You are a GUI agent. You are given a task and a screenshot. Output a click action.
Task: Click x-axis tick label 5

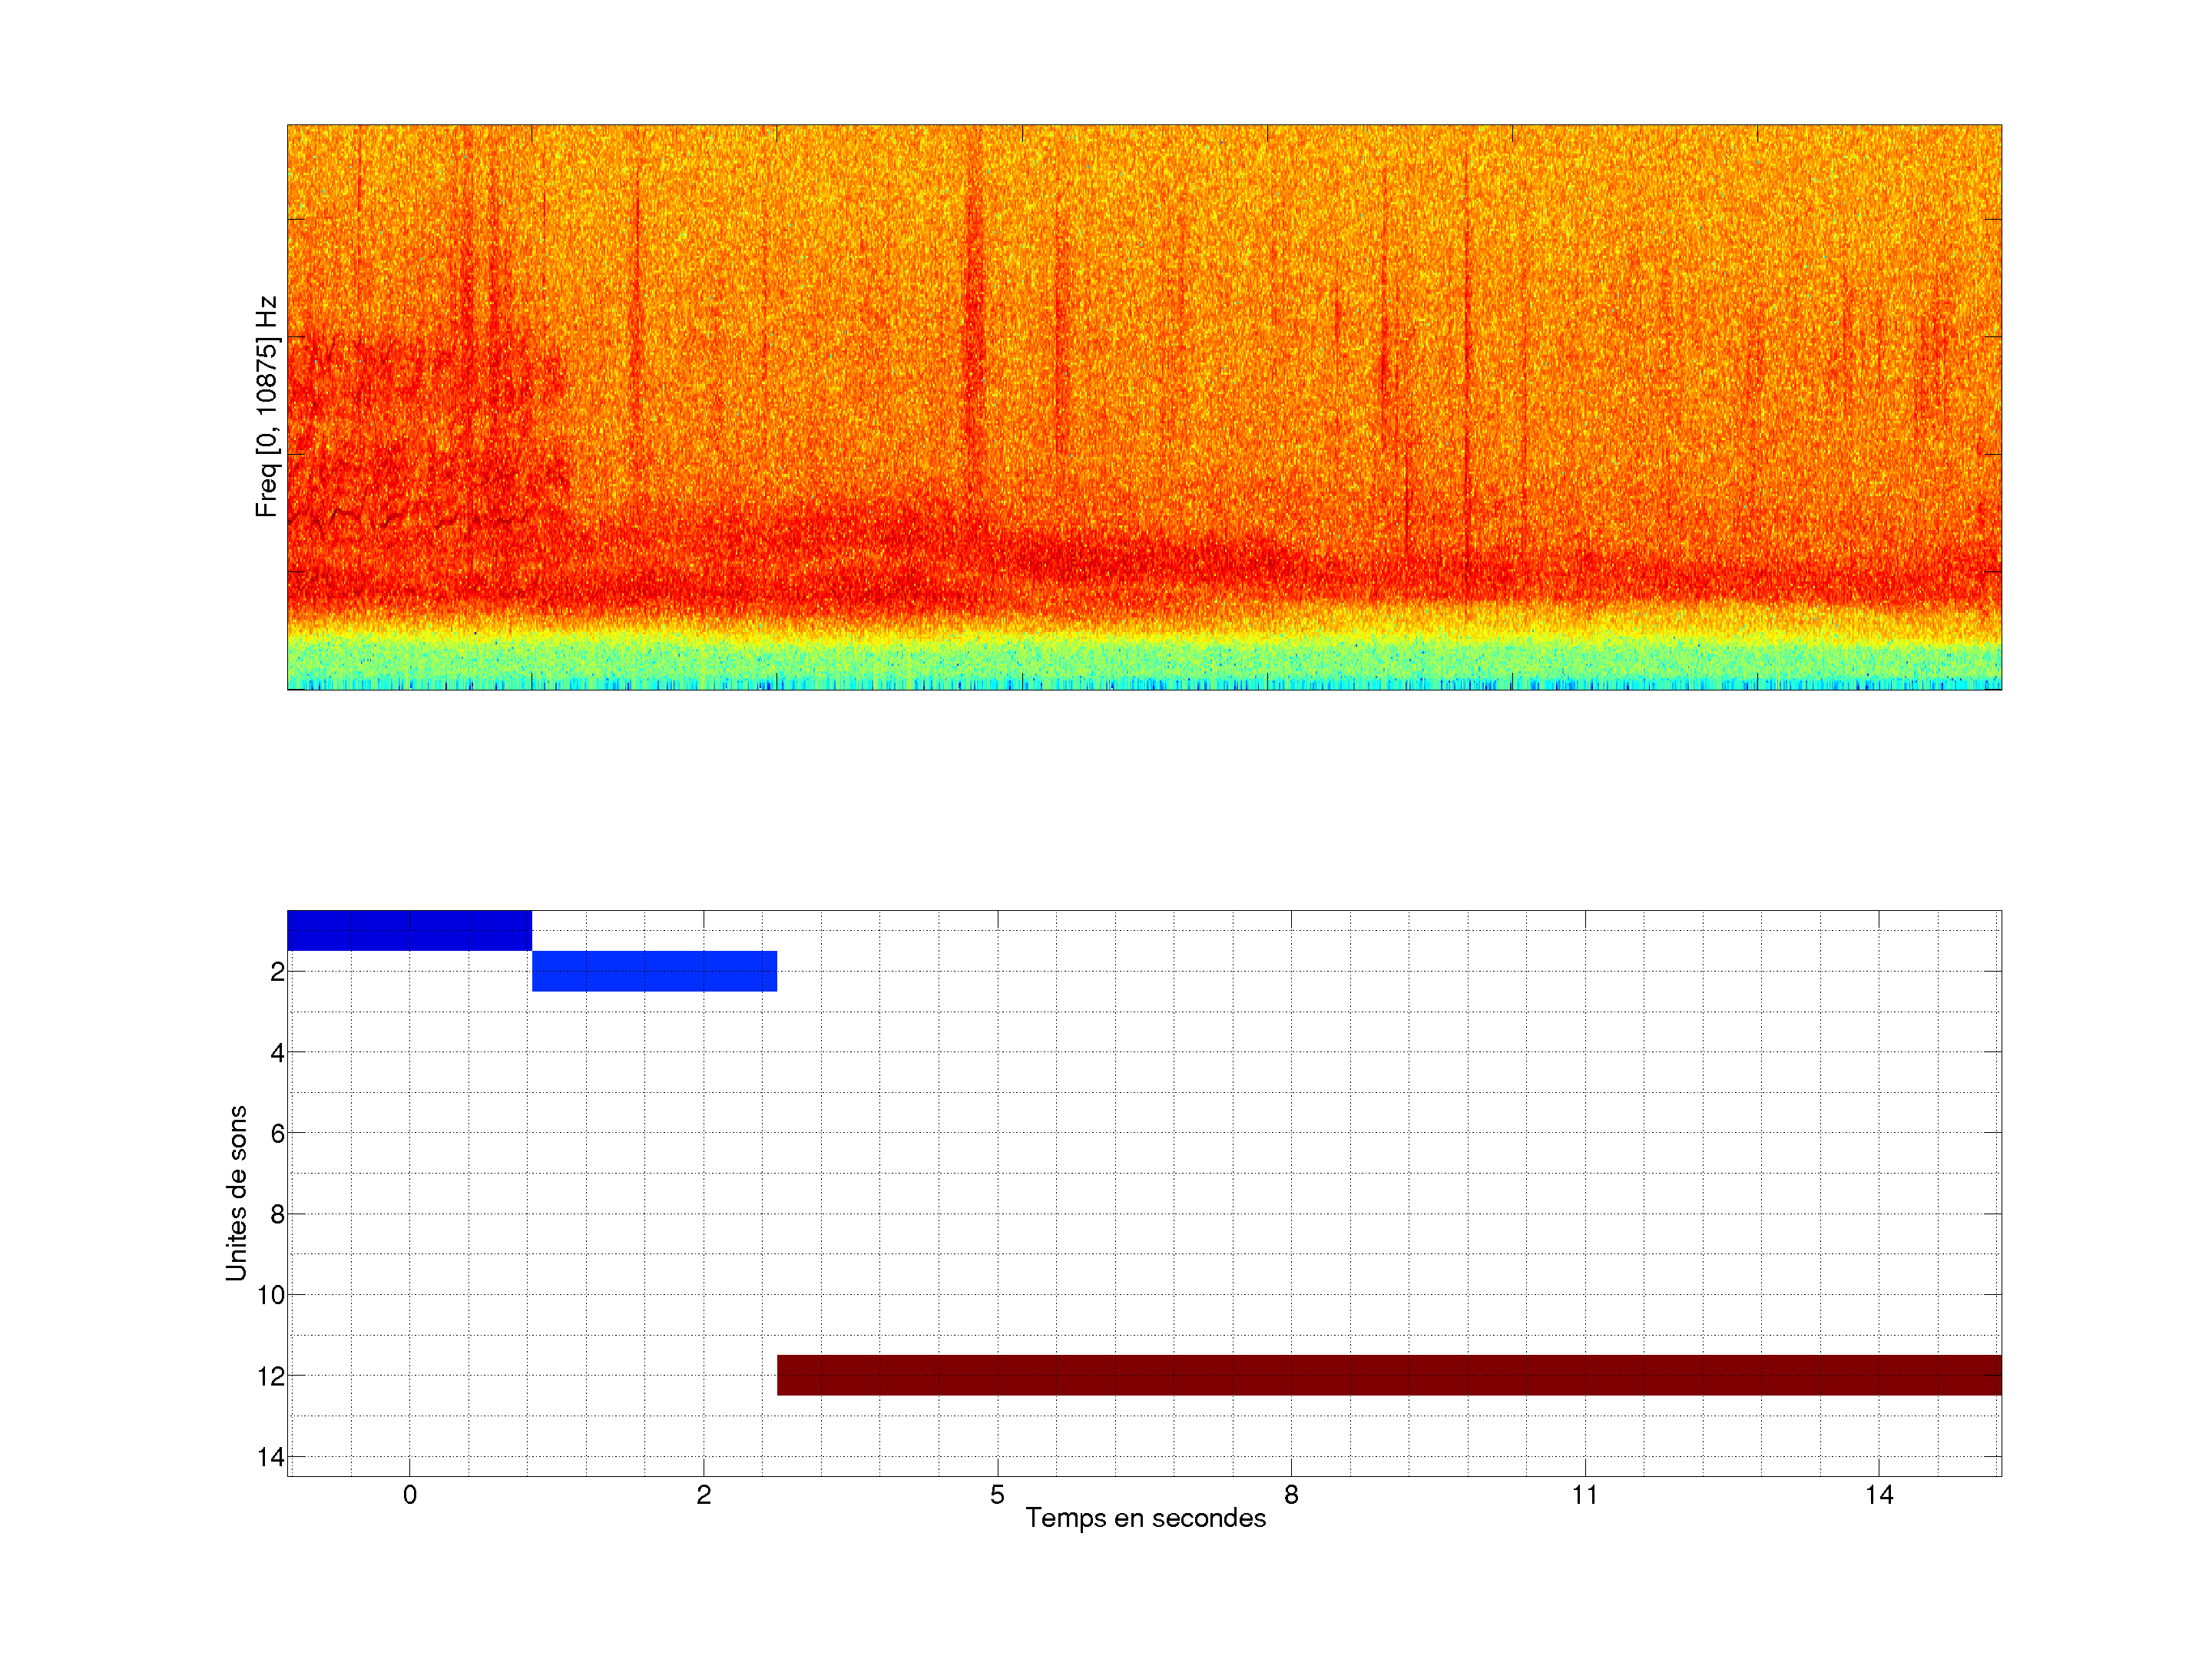(997, 1495)
